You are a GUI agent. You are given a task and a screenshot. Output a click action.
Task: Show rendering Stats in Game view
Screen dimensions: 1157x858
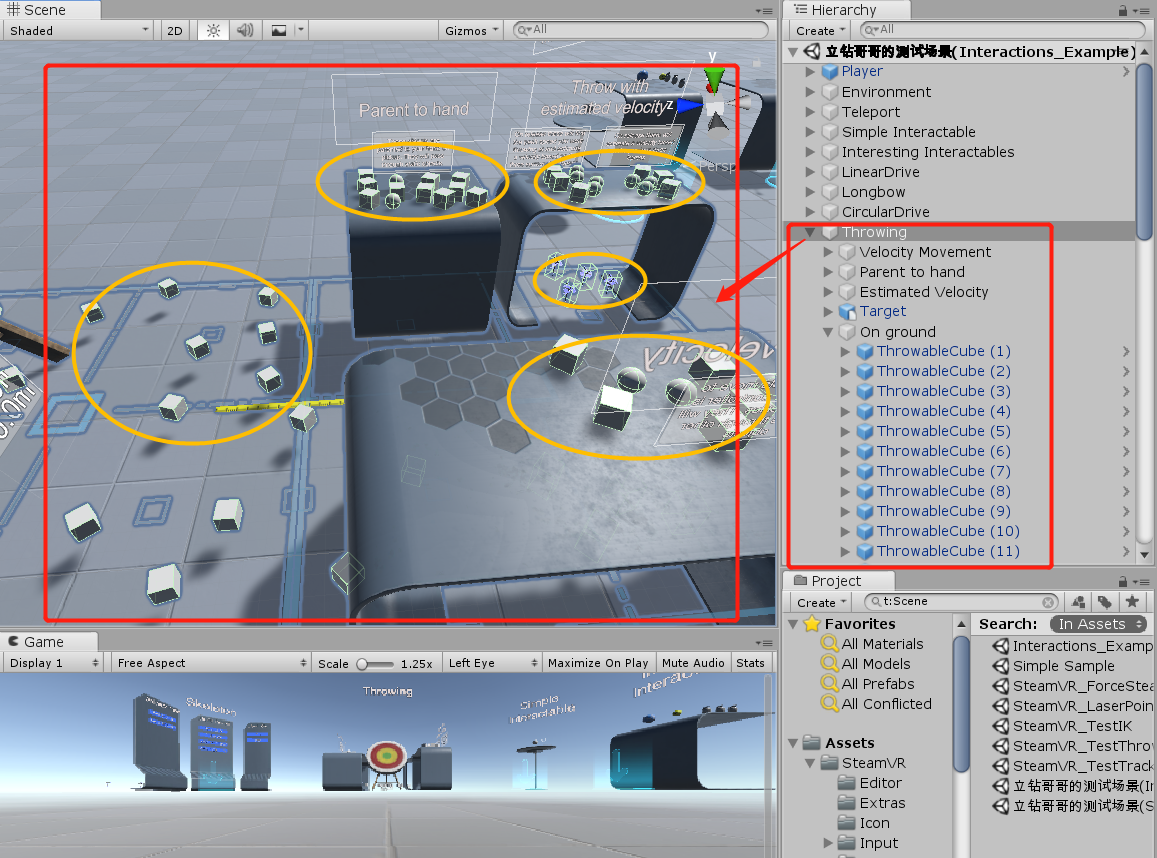[750, 661]
